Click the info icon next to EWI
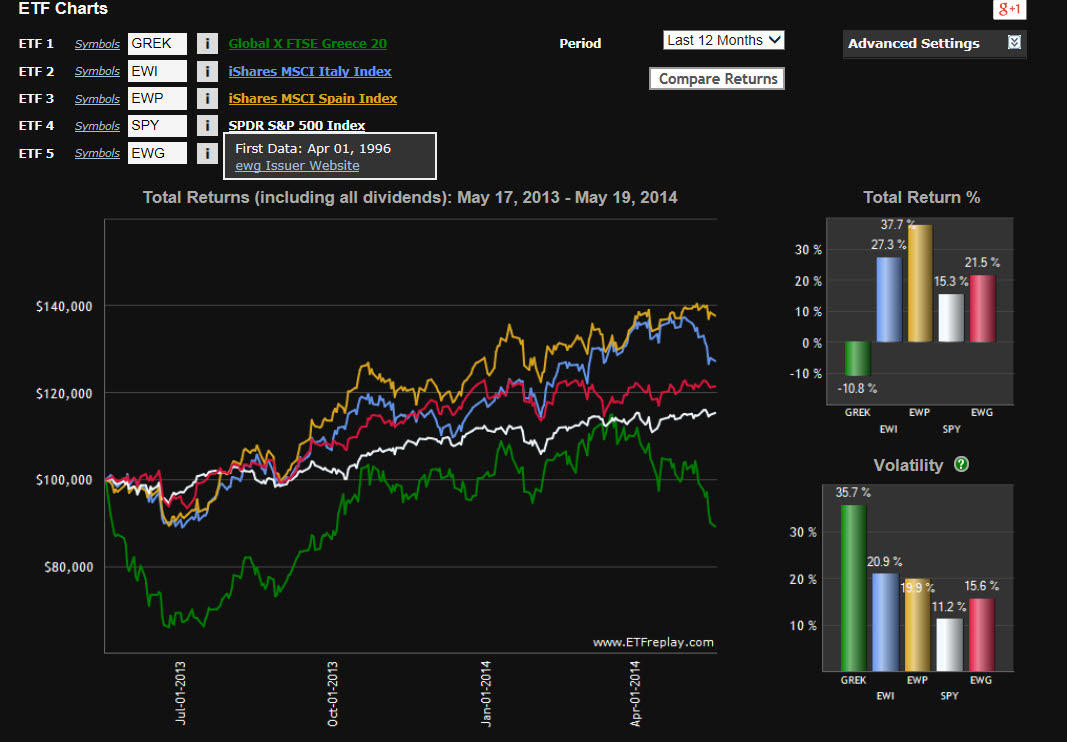This screenshot has height=742, width=1067. tap(206, 71)
